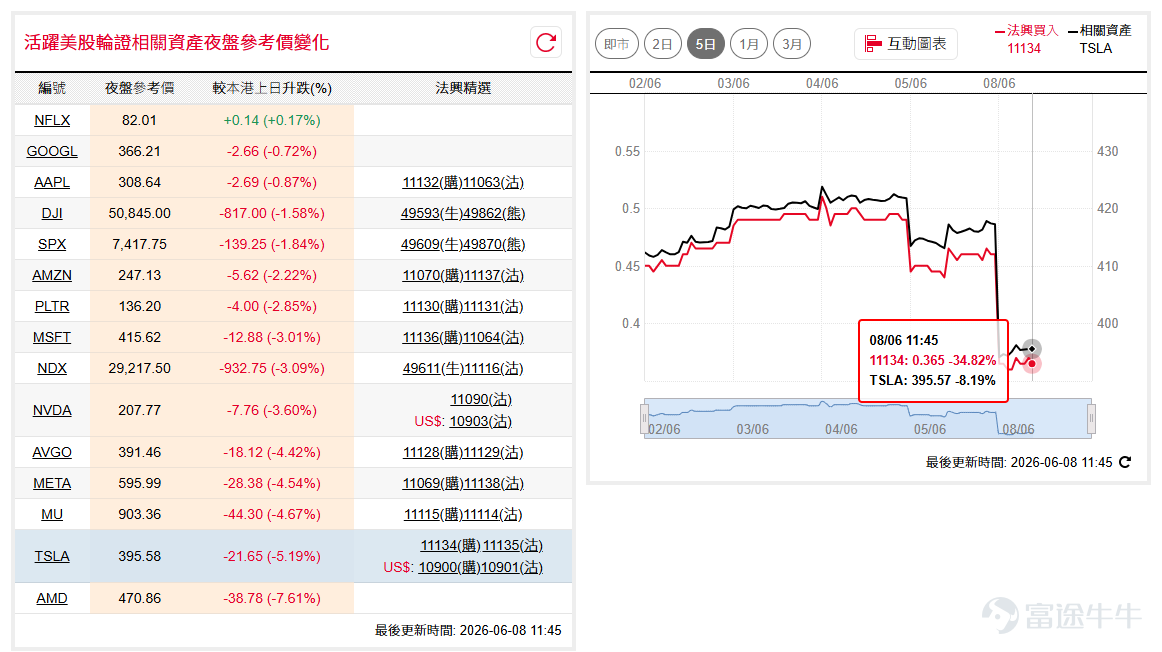The image size is (1162, 652).
Task: Open TSLA warrant 11134(購)
Action: (451, 546)
